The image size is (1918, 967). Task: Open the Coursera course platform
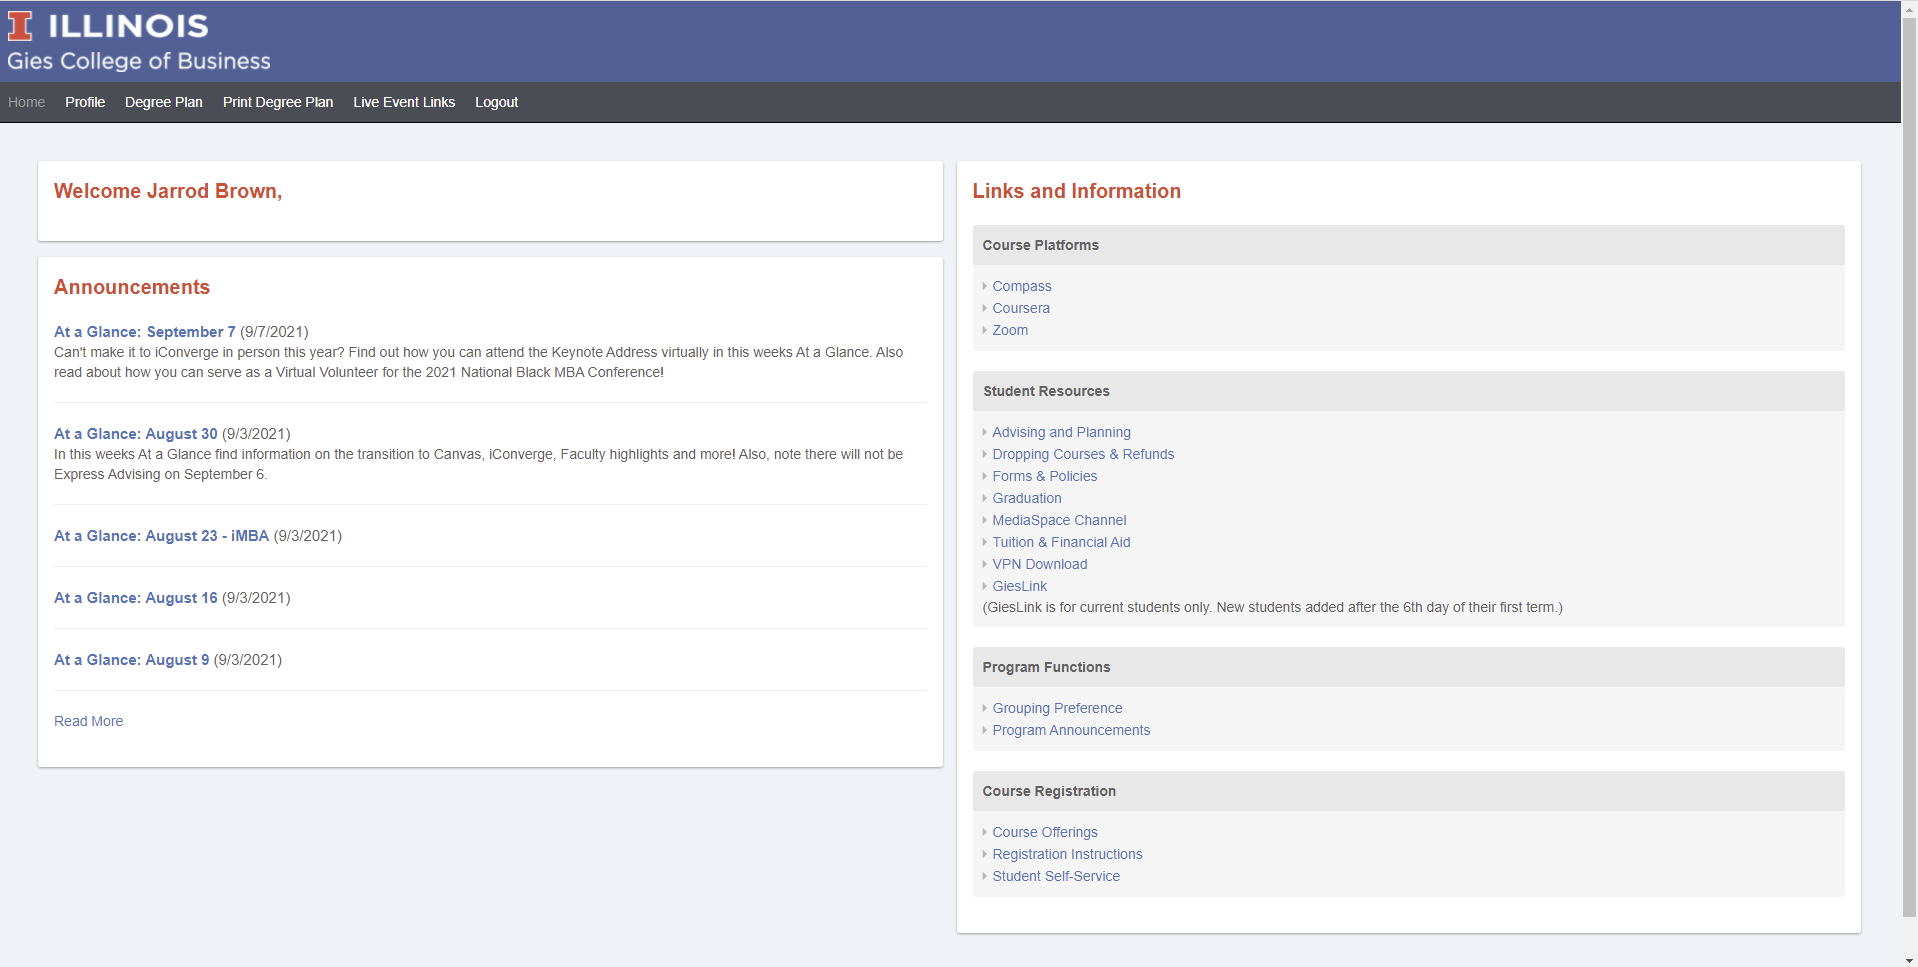pyautogui.click(x=1021, y=308)
